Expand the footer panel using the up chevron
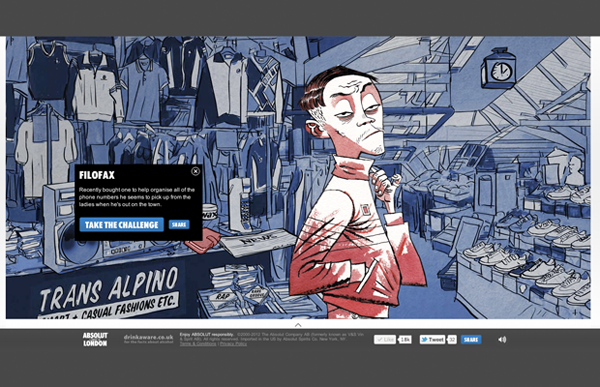The image size is (600, 387). 298,325
